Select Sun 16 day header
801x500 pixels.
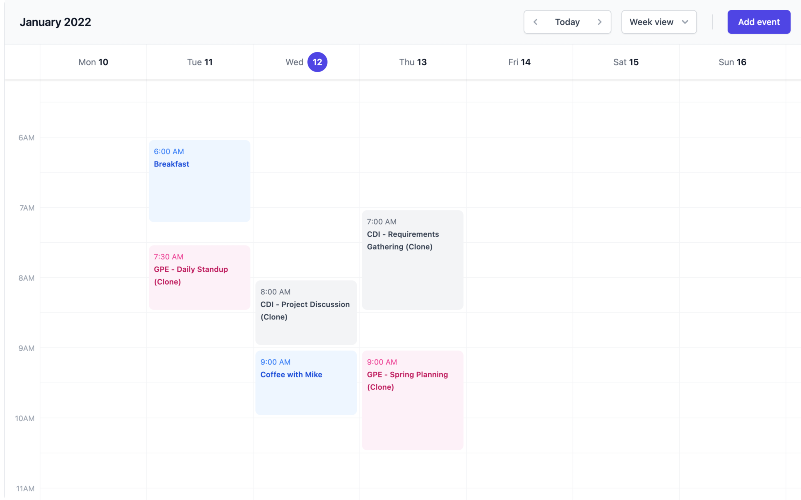click(x=732, y=62)
